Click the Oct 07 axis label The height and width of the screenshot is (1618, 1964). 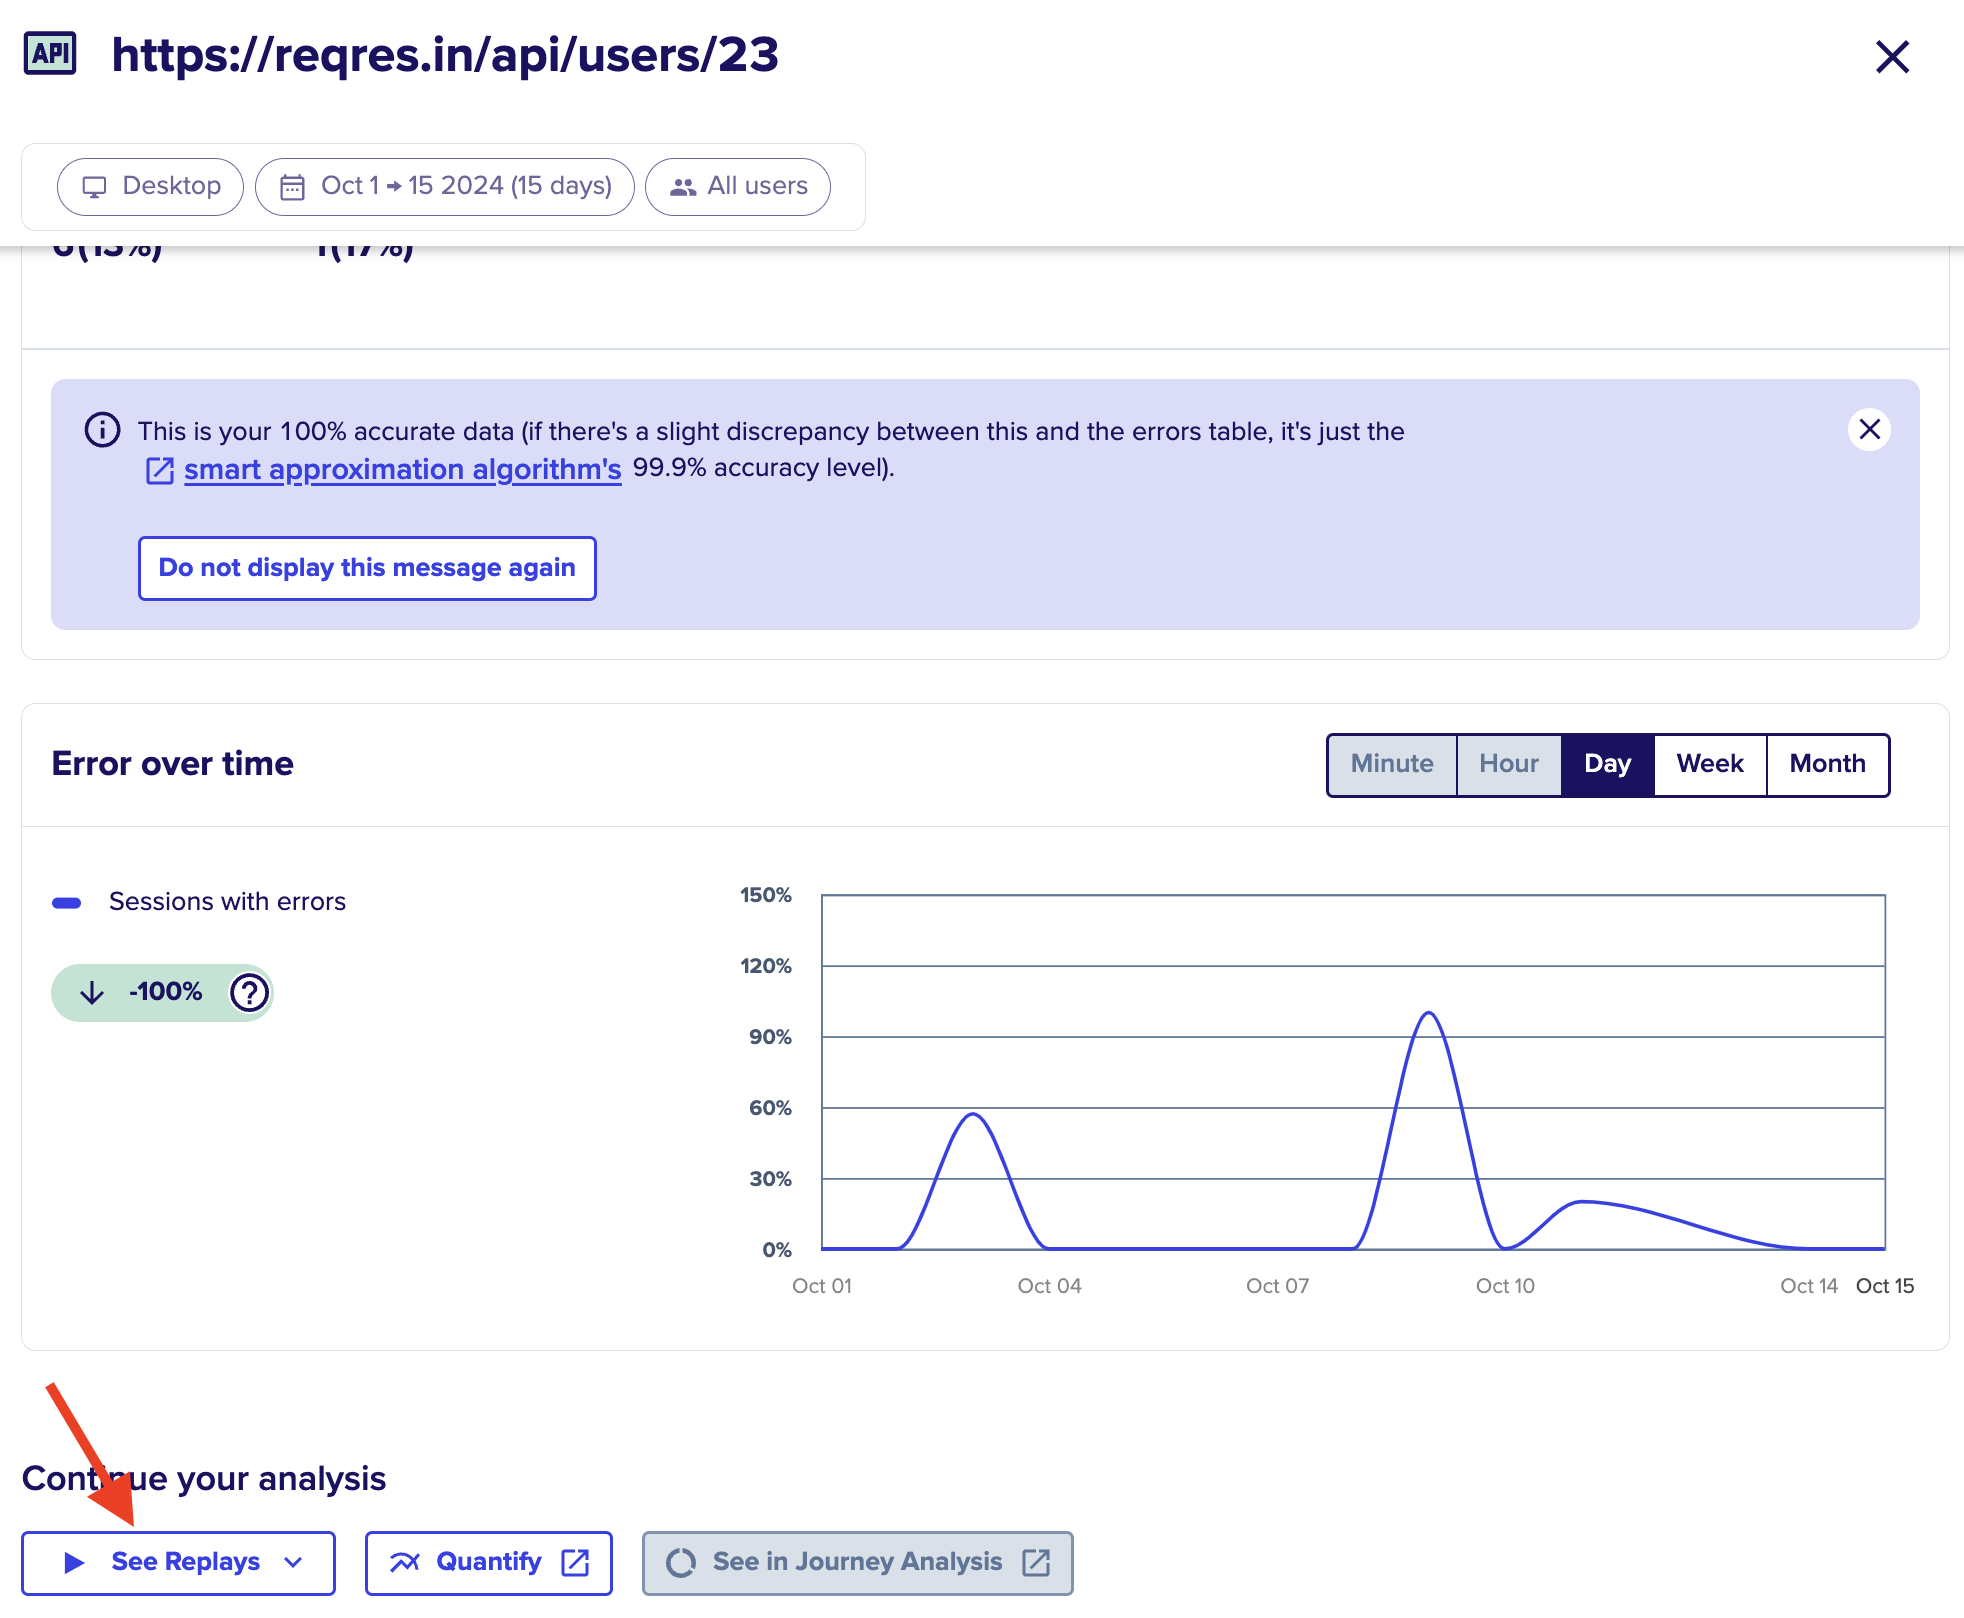coord(1277,1286)
